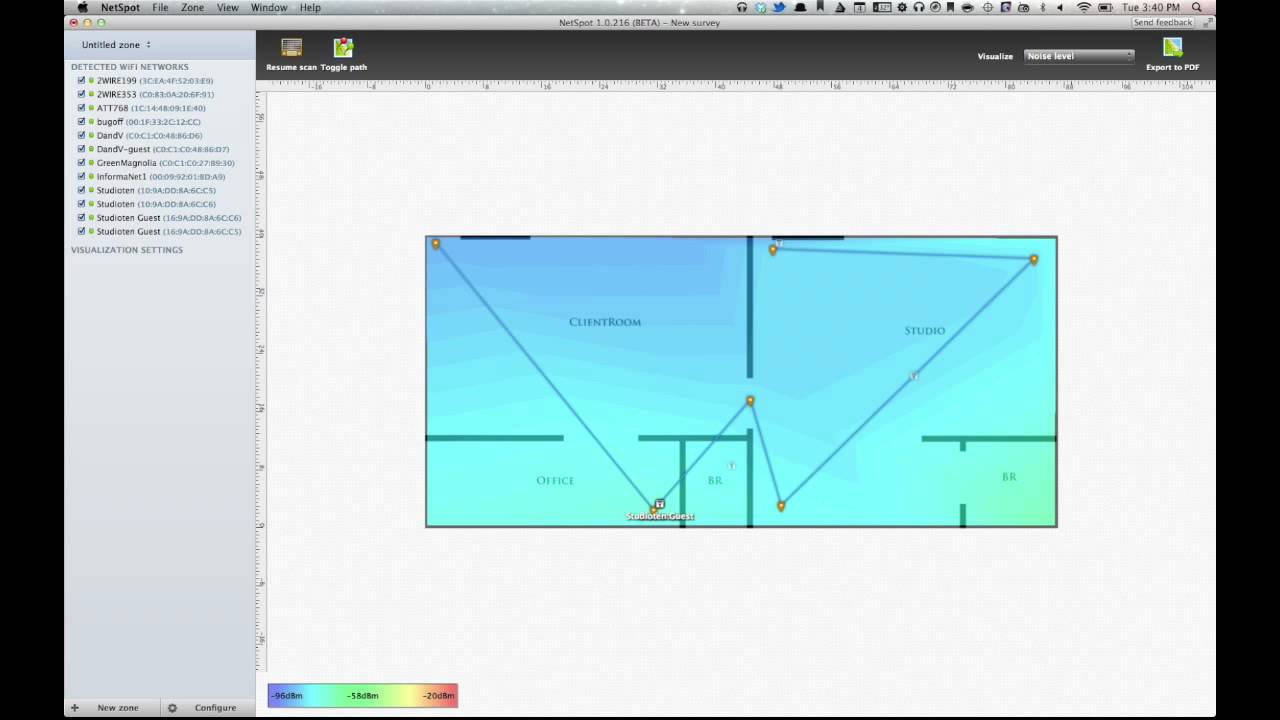The width and height of the screenshot is (1280, 720).
Task: Click the Resume scan label text
Action: [291, 67]
